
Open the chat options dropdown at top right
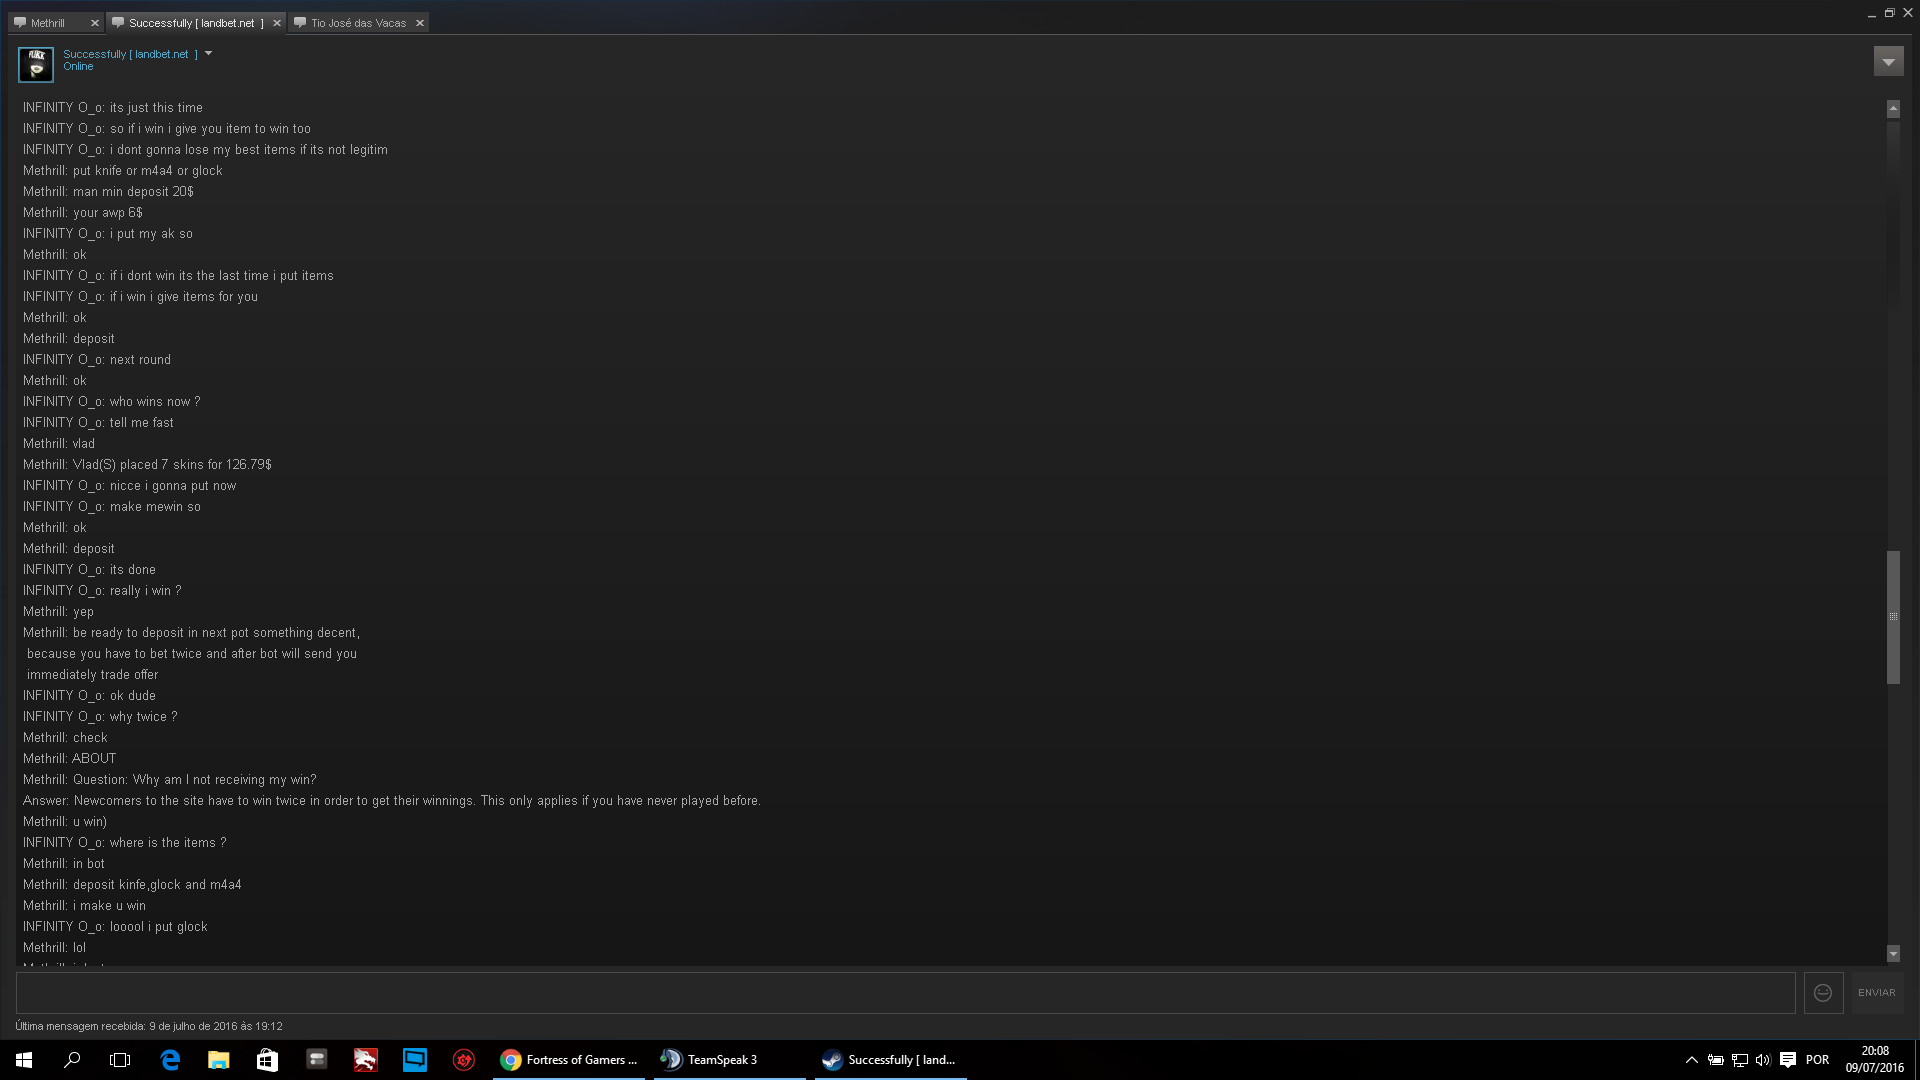coord(1888,62)
